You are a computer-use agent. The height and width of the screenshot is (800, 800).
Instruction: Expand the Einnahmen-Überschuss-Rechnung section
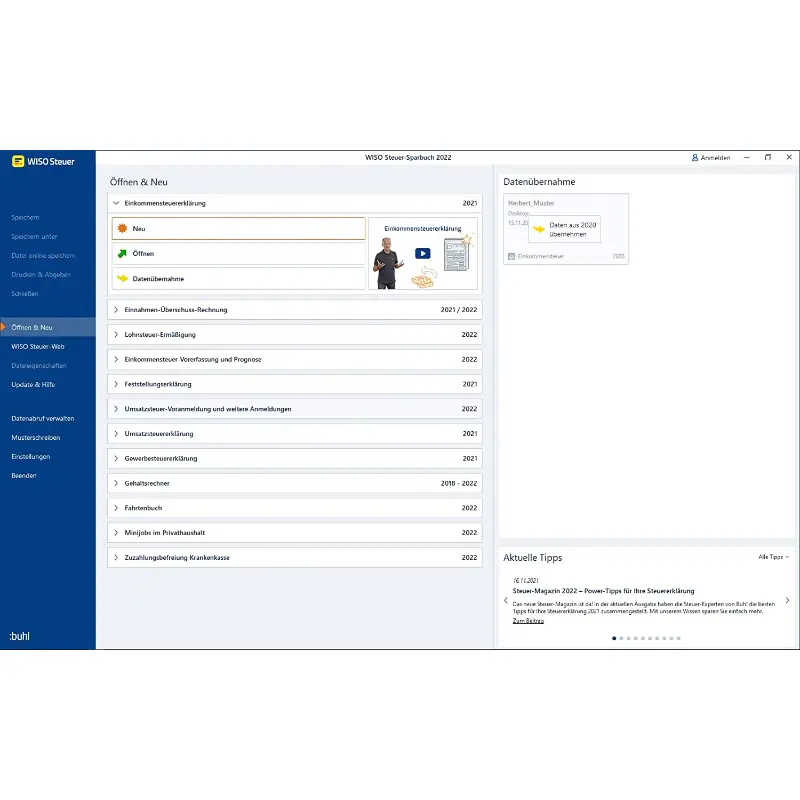coord(295,310)
